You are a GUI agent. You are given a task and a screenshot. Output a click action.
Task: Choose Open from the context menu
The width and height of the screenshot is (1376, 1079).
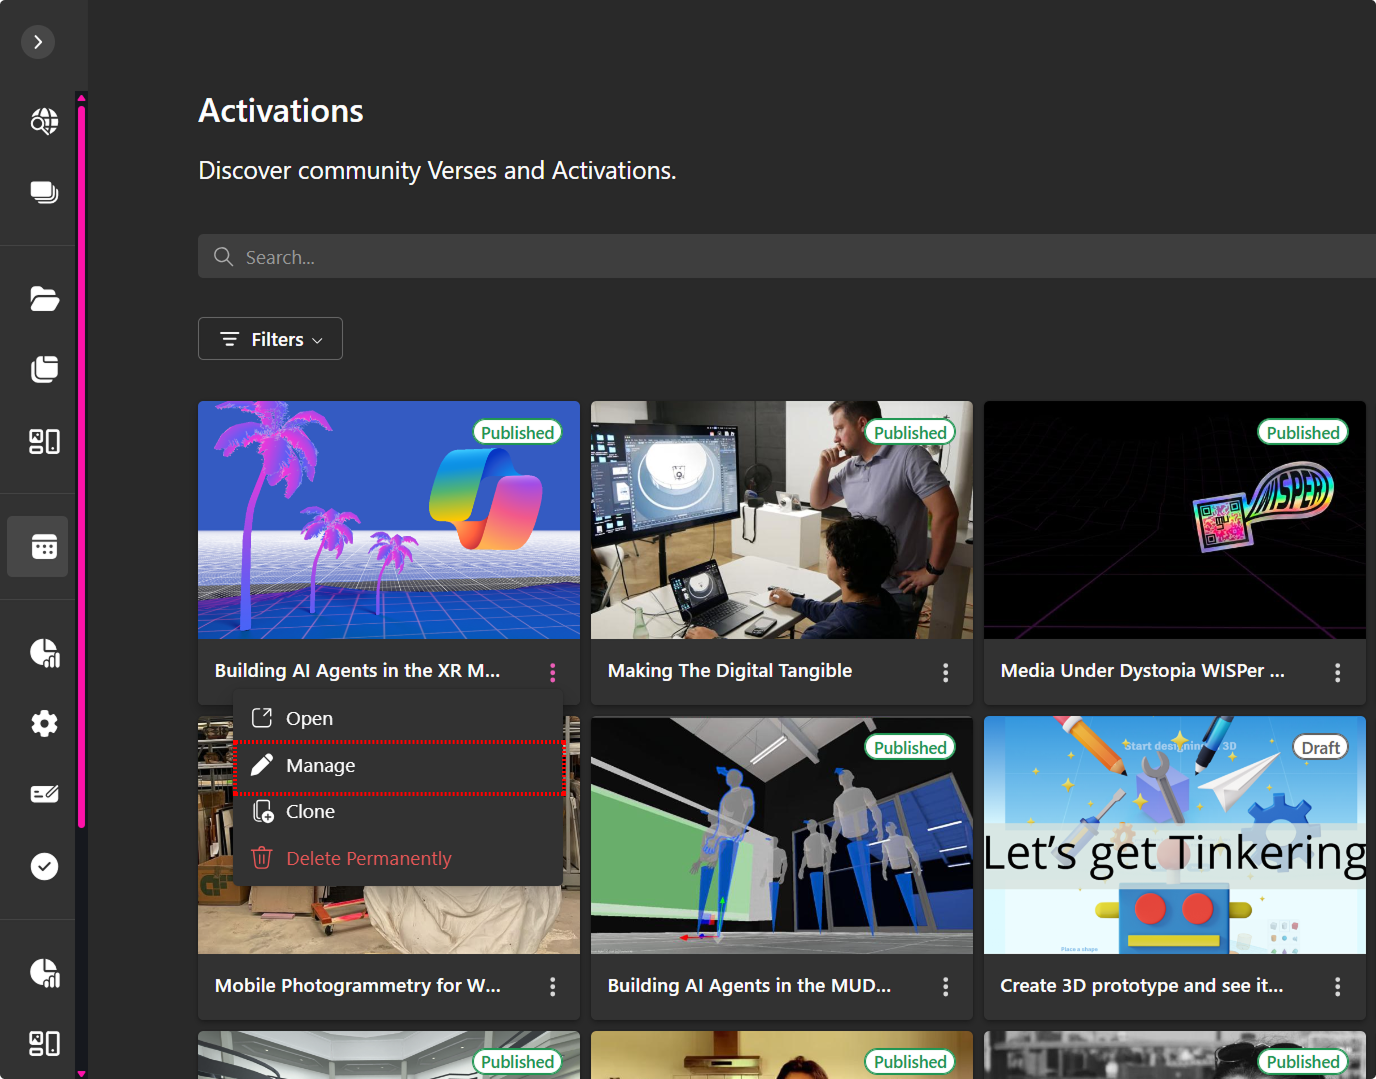tap(309, 719)
